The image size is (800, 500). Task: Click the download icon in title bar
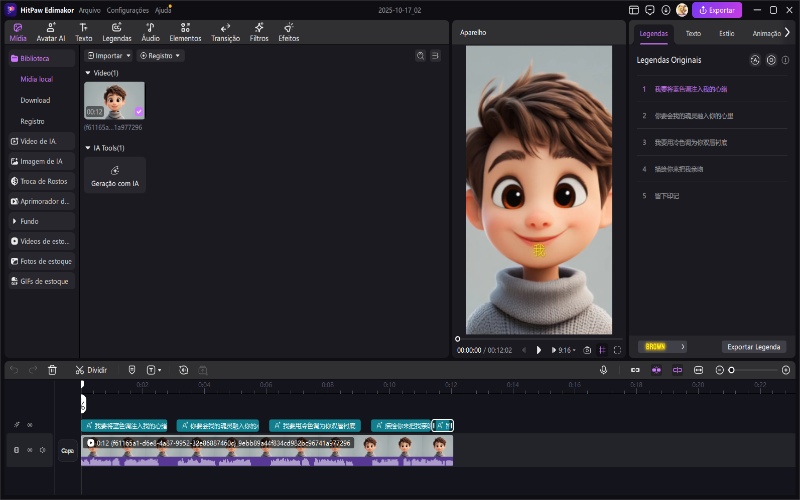point(666,10)
